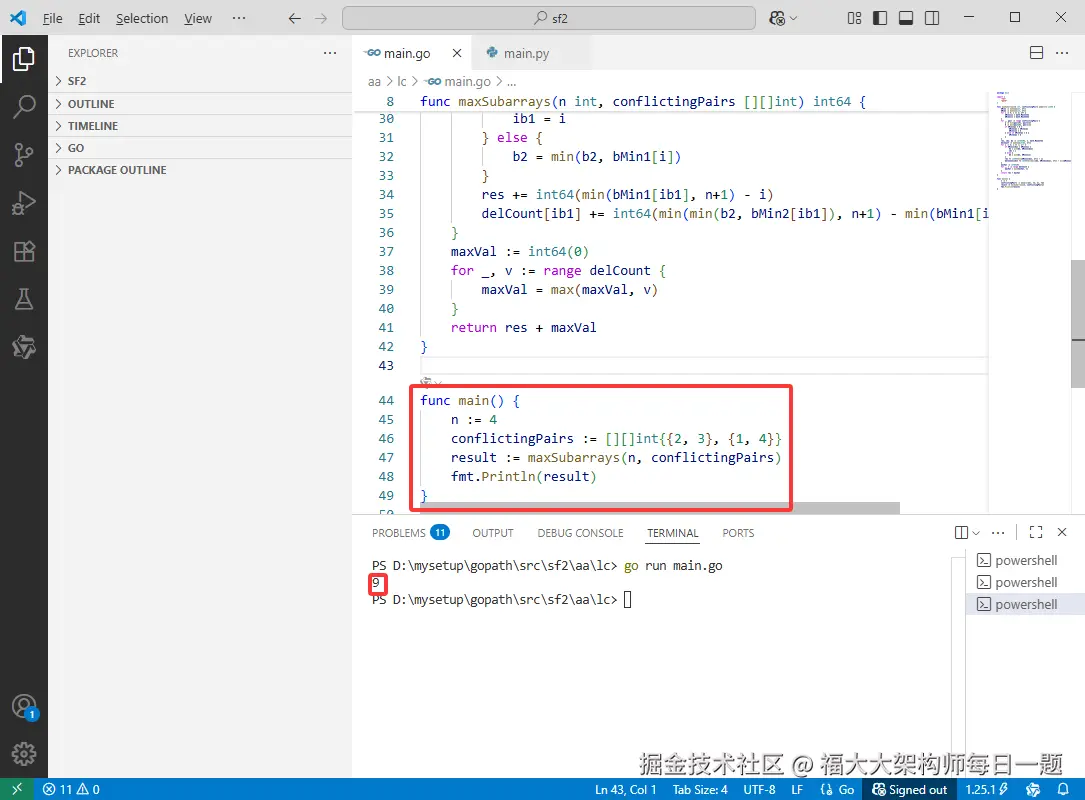
Task: Open the Selection menu
Action: (142, 18)
